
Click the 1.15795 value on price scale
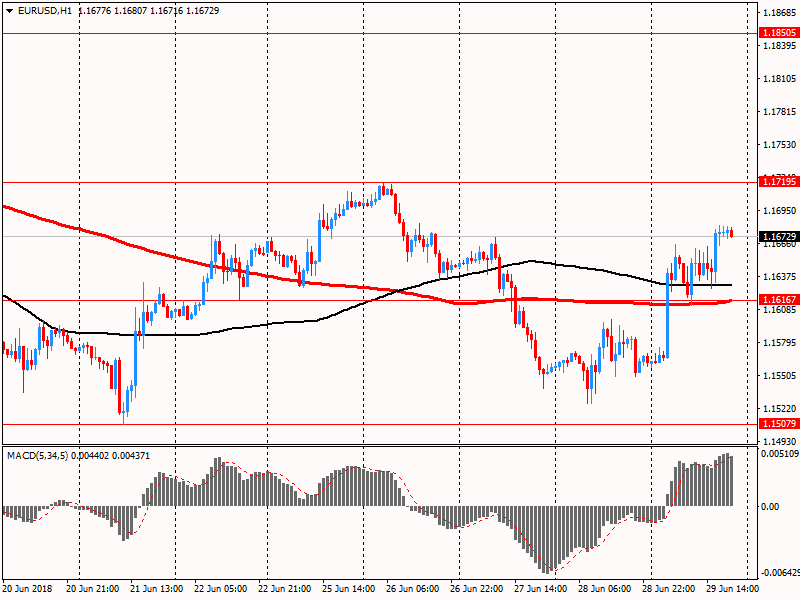[x=780, y=342]
